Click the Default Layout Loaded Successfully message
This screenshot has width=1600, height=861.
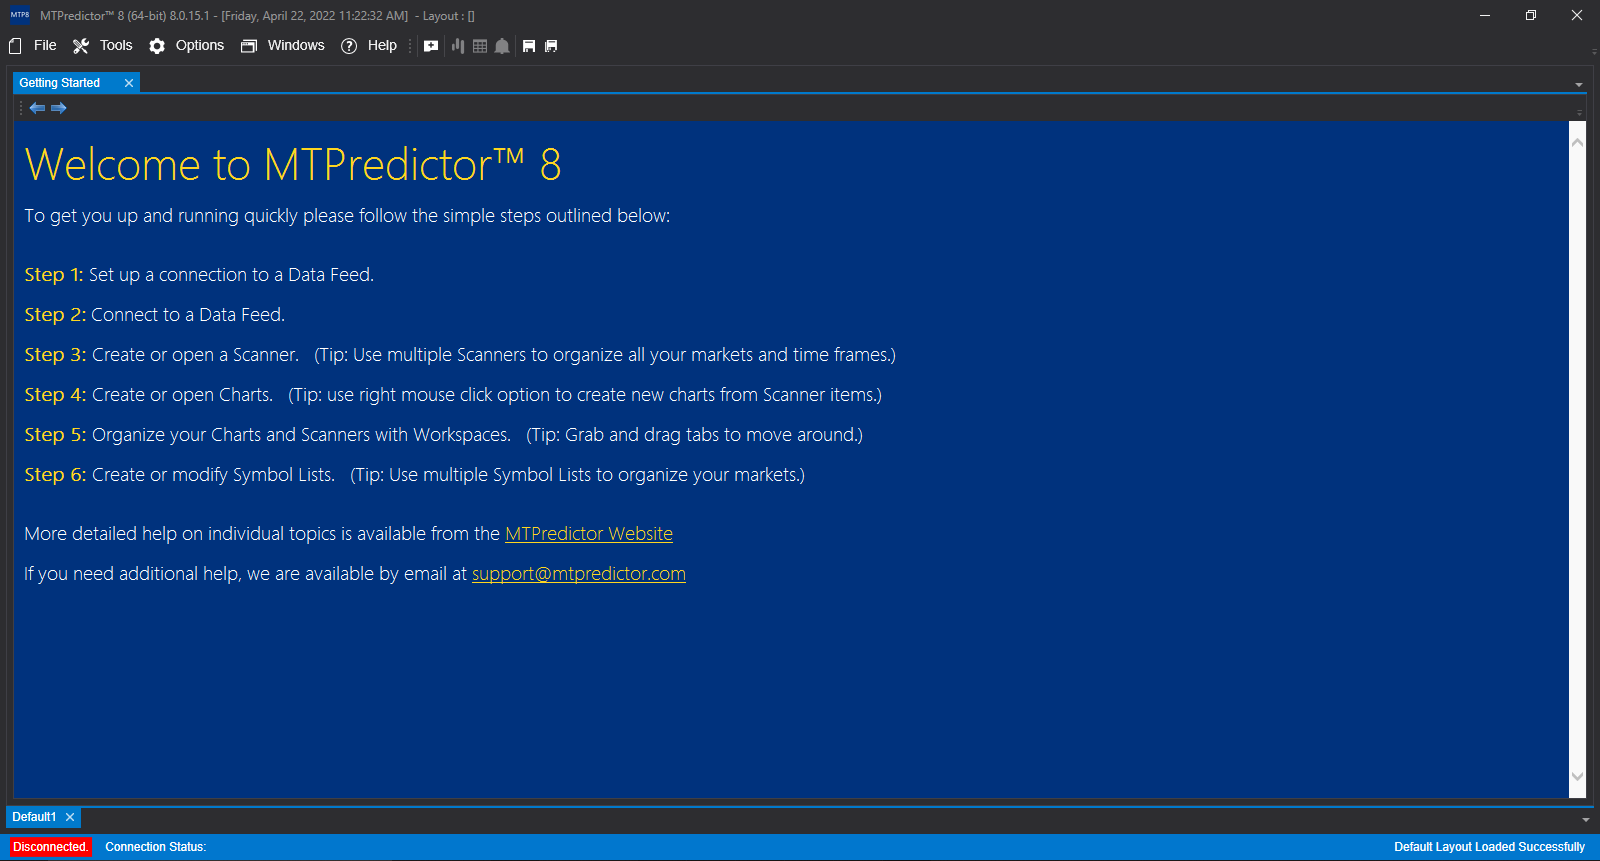coord(1489,847)
